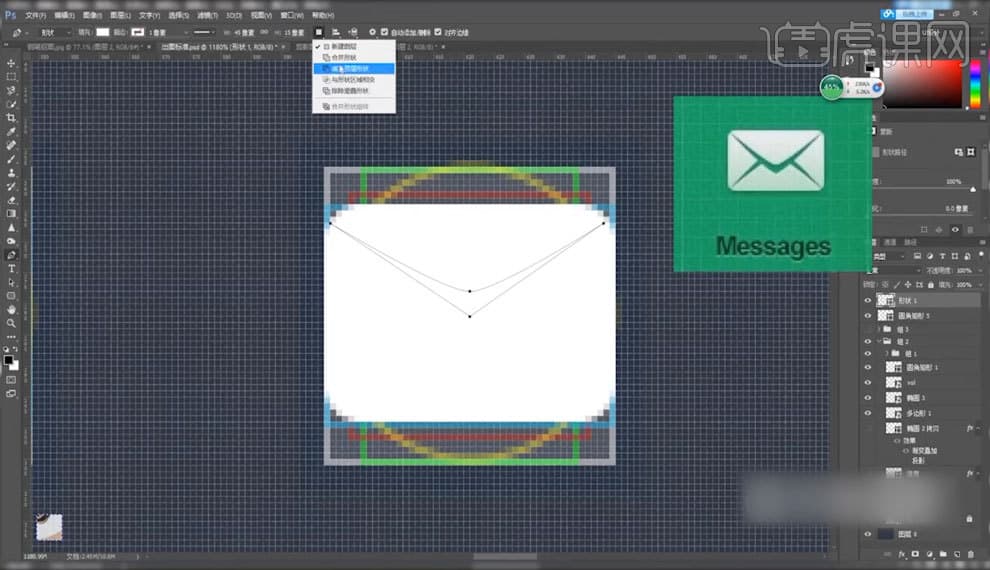990x570 pixels.
Task: Hide the 椭圆 3 layer
Action: 868,398
